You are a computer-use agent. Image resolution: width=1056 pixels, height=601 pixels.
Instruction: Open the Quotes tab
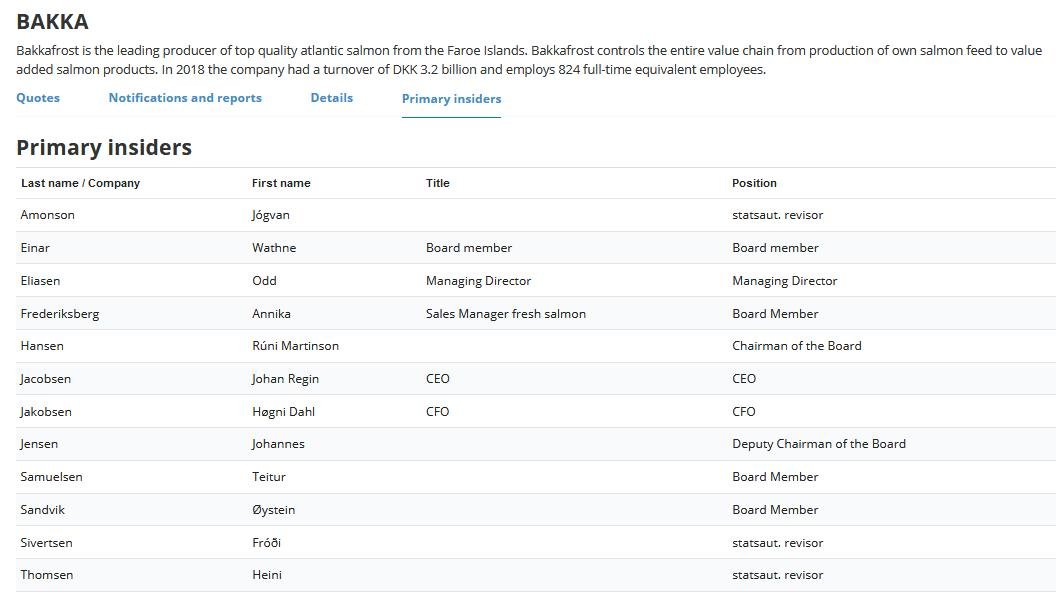38,98
